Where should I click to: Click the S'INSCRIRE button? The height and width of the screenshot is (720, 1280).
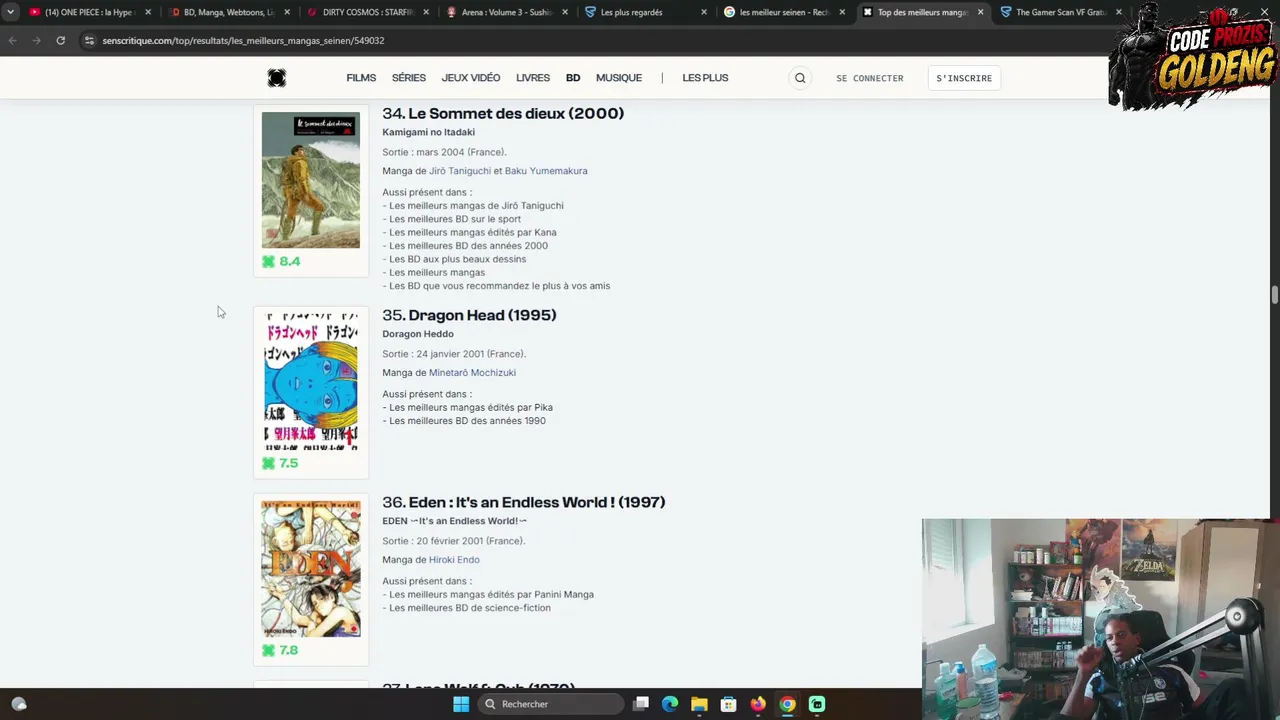[x=964, y=78]
